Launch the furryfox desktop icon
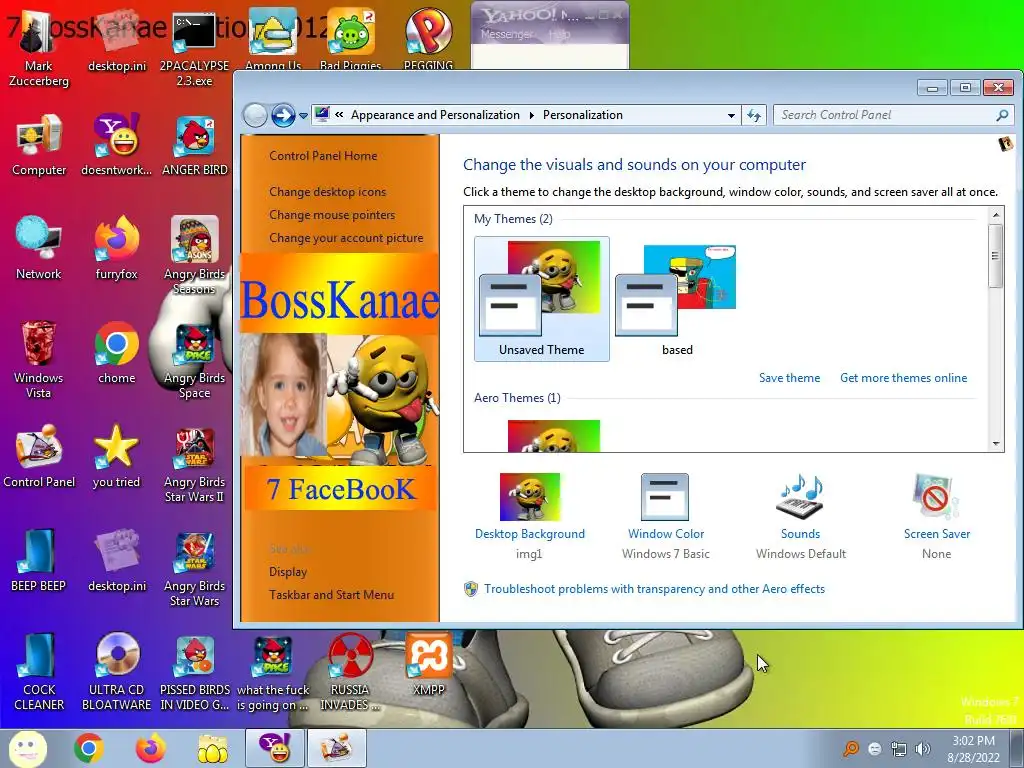This screenshot has height=768, width=1024. (116, 248)
